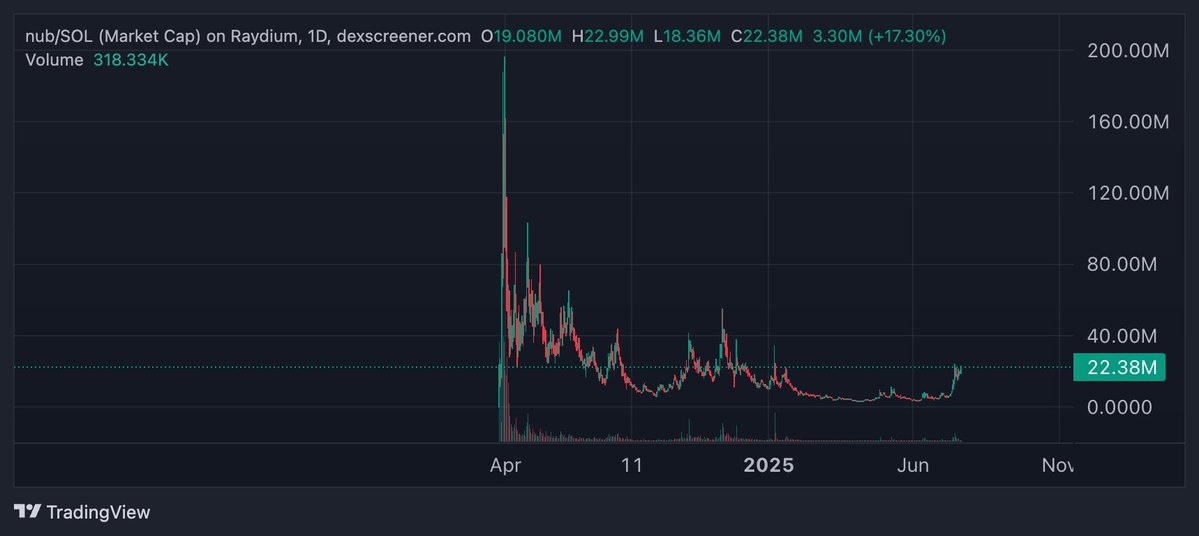This screenshot has height=536, width=1199.
Task: Click the Apr date label on time axis
Action: [505, 465]
